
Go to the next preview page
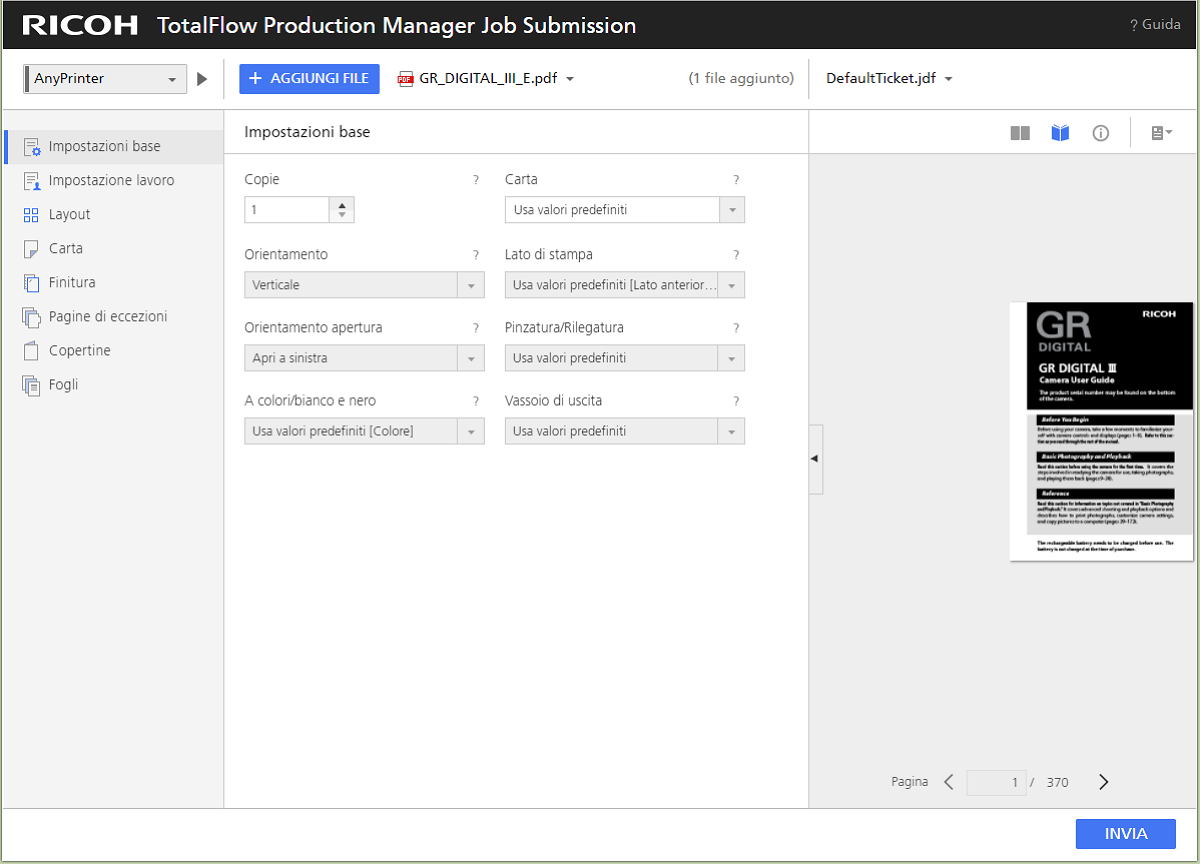1103,782
